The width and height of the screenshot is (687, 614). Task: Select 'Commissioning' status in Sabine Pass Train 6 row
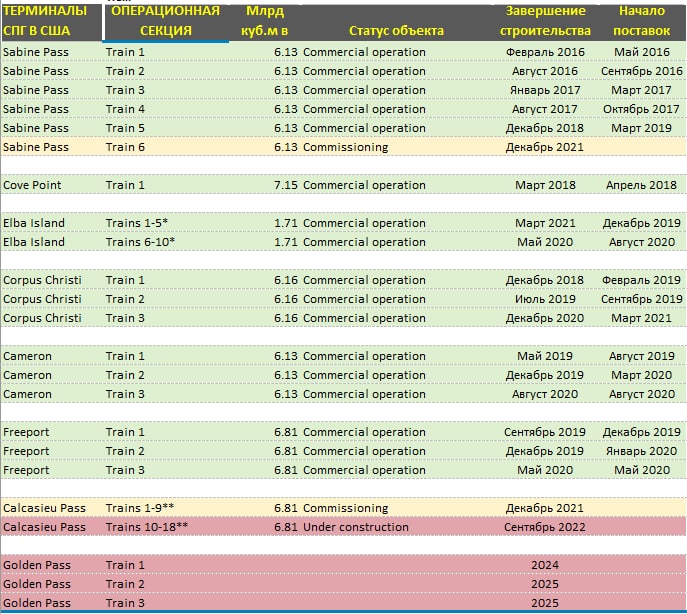coord(346,147)
